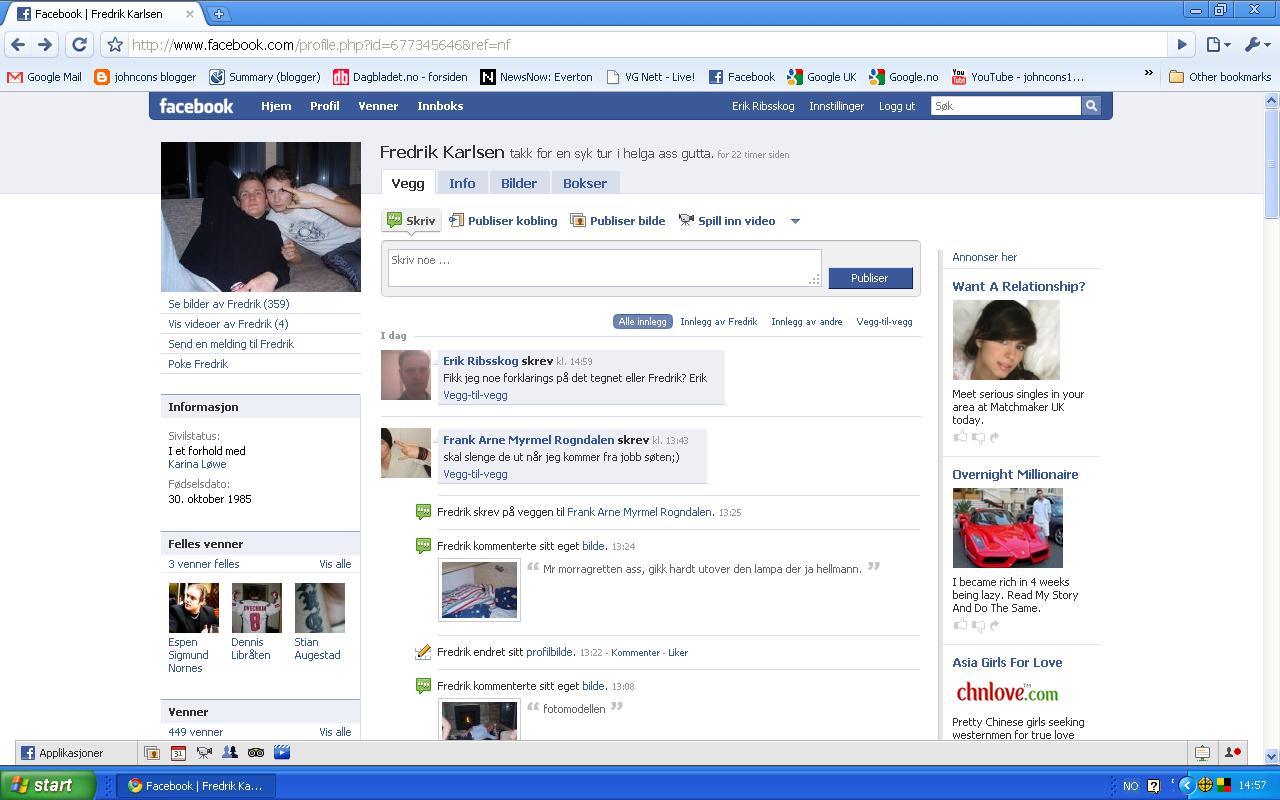Screen dimensions: 1280x800
Task: Open the Other bookmarks folder
Action: tap(1220, 77)
